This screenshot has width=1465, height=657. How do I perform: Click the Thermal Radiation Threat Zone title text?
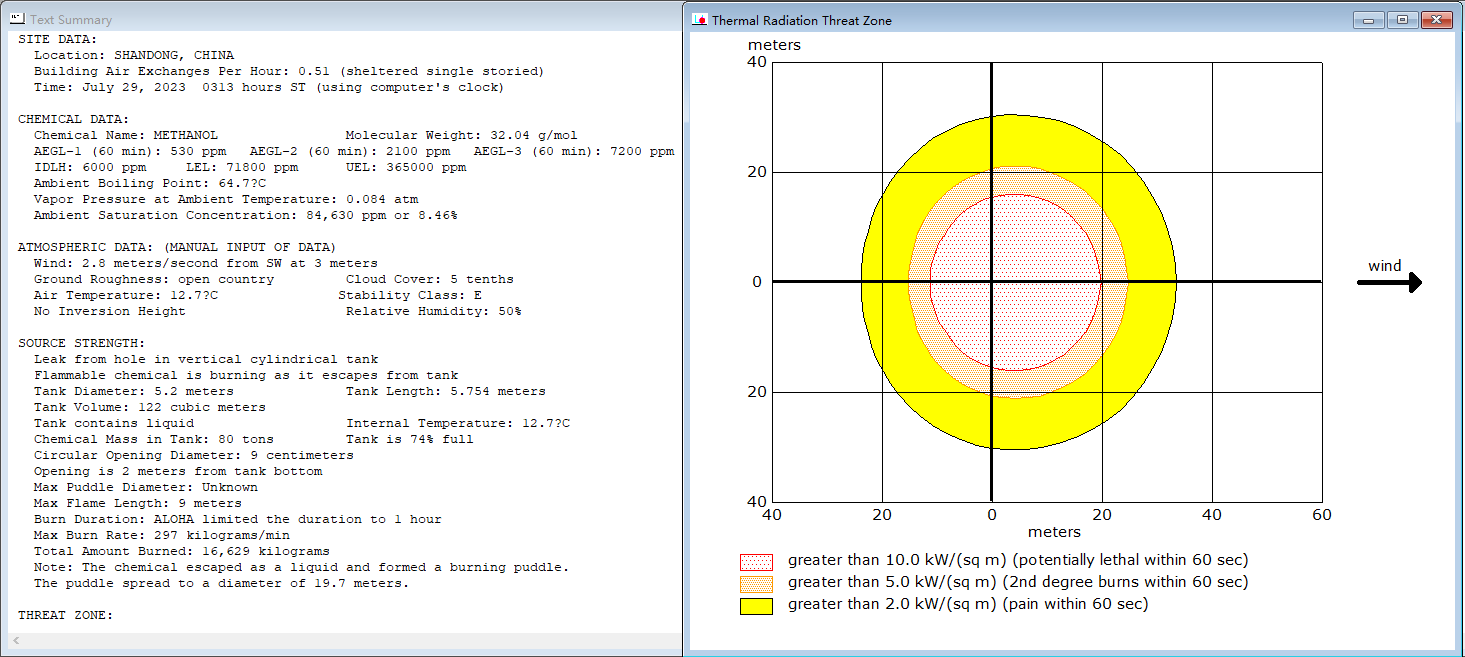[801, 20]
